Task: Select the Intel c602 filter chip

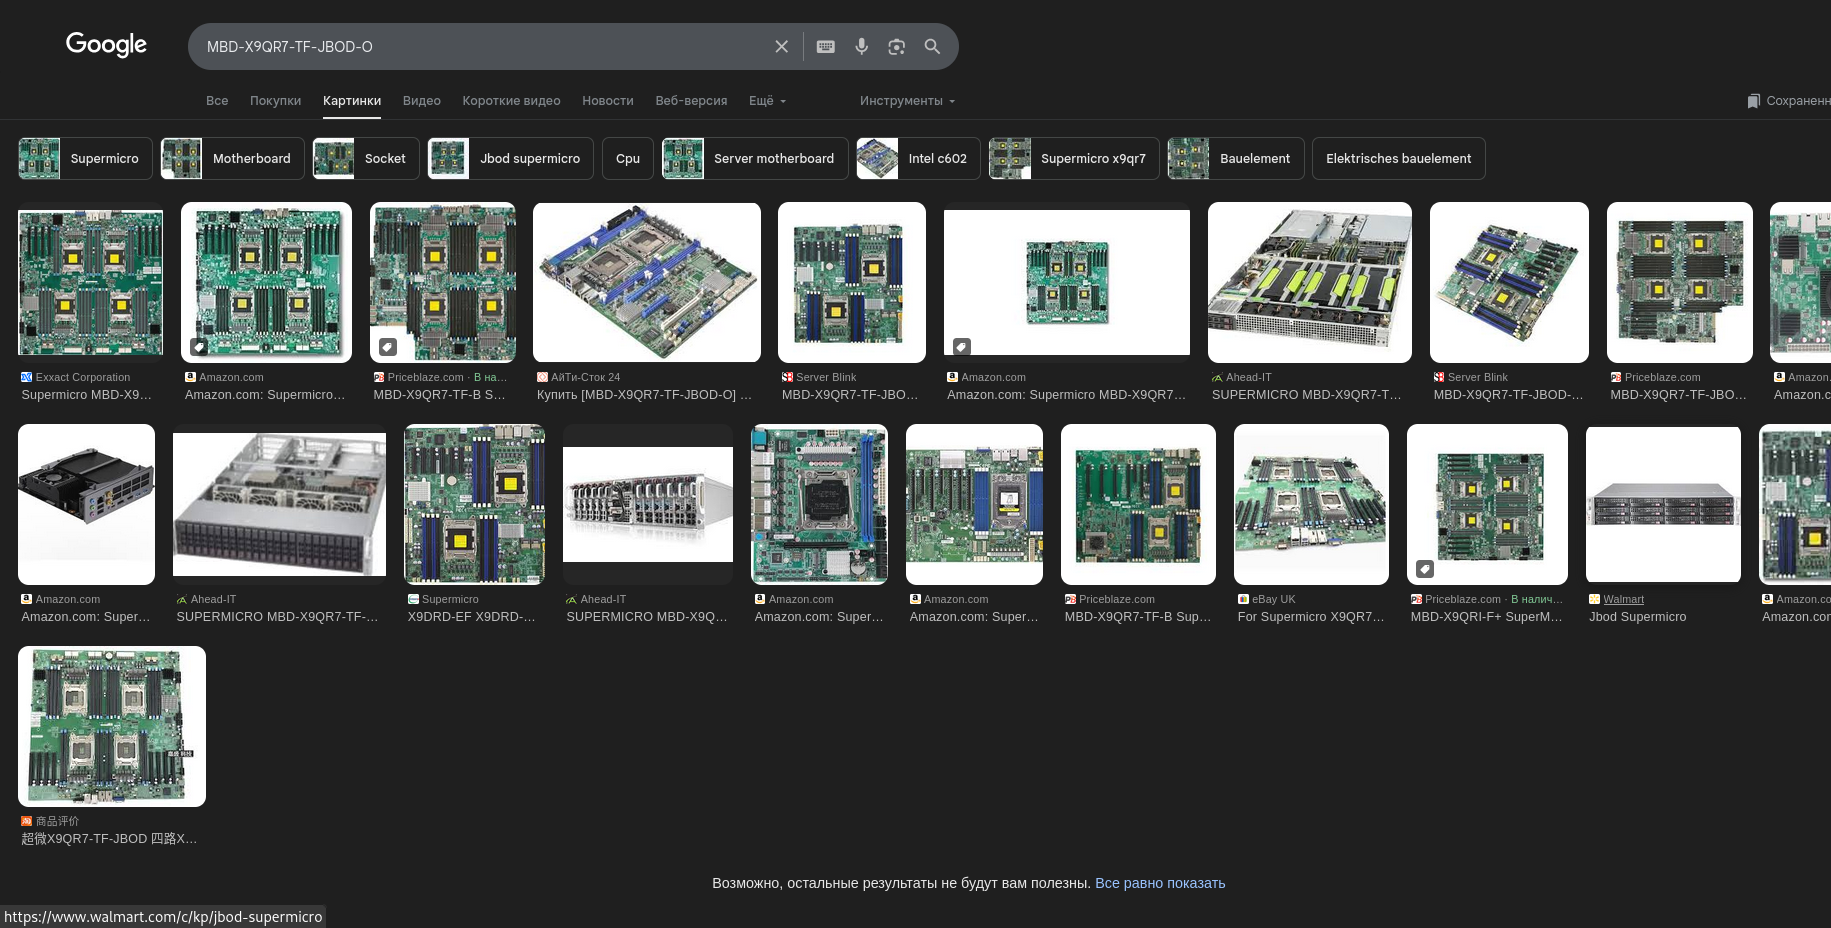Action: [918, 159]
